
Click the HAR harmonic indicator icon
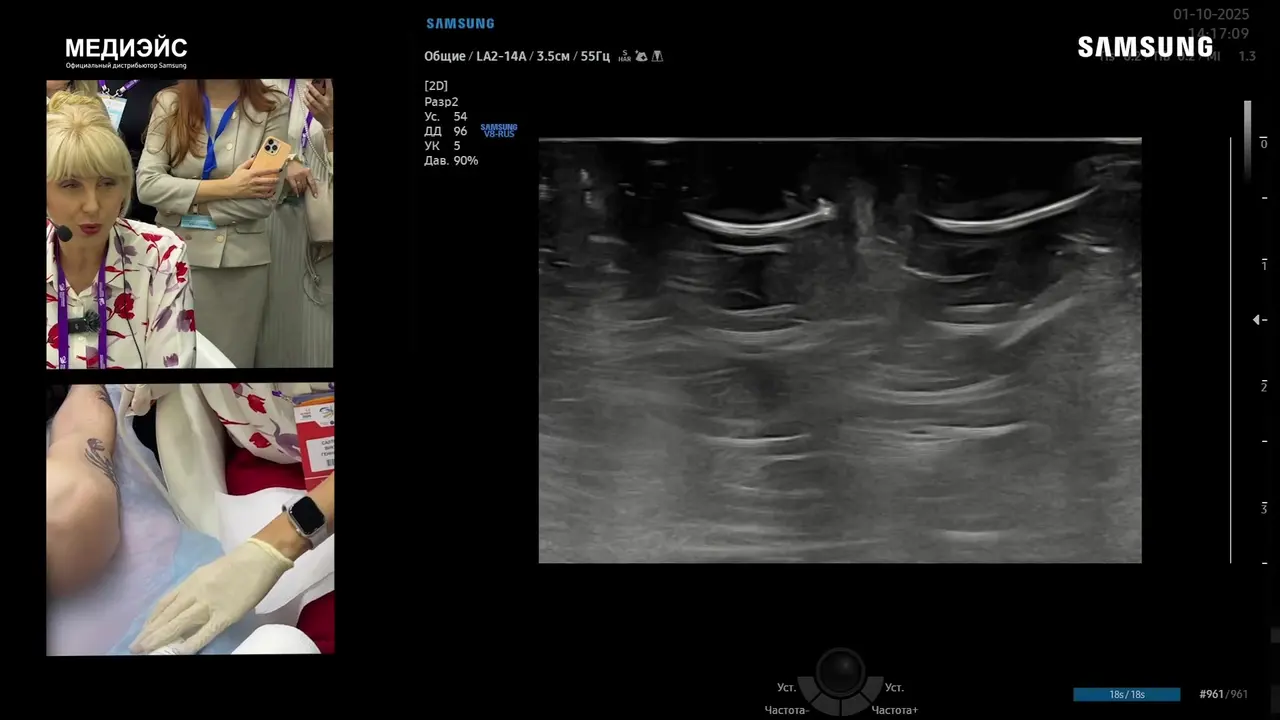[x=624, y=57]
